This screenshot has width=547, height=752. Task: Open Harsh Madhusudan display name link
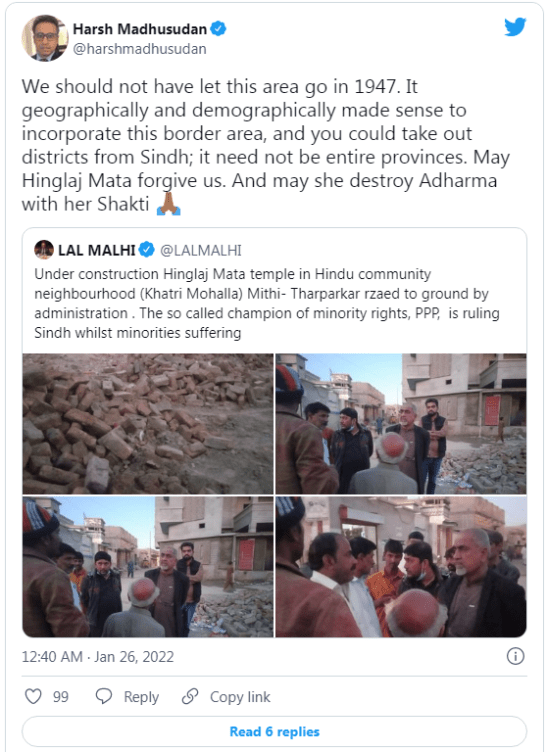coord(140,29)
